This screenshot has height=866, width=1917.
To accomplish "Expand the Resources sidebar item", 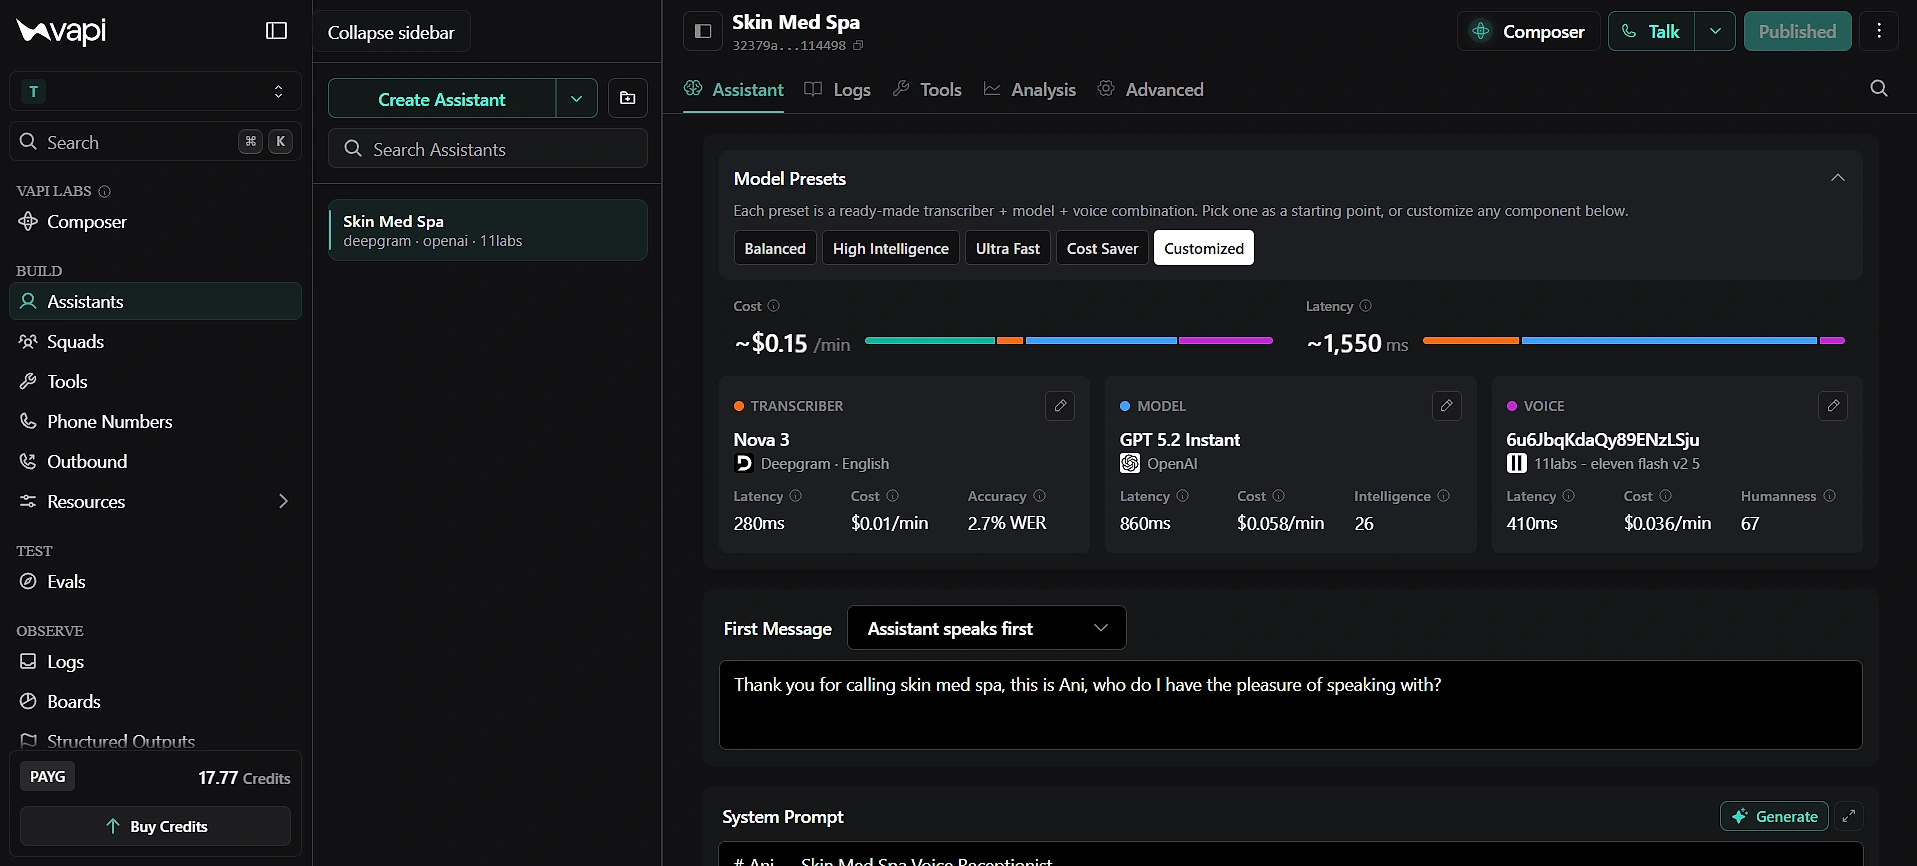I will 155,501.
